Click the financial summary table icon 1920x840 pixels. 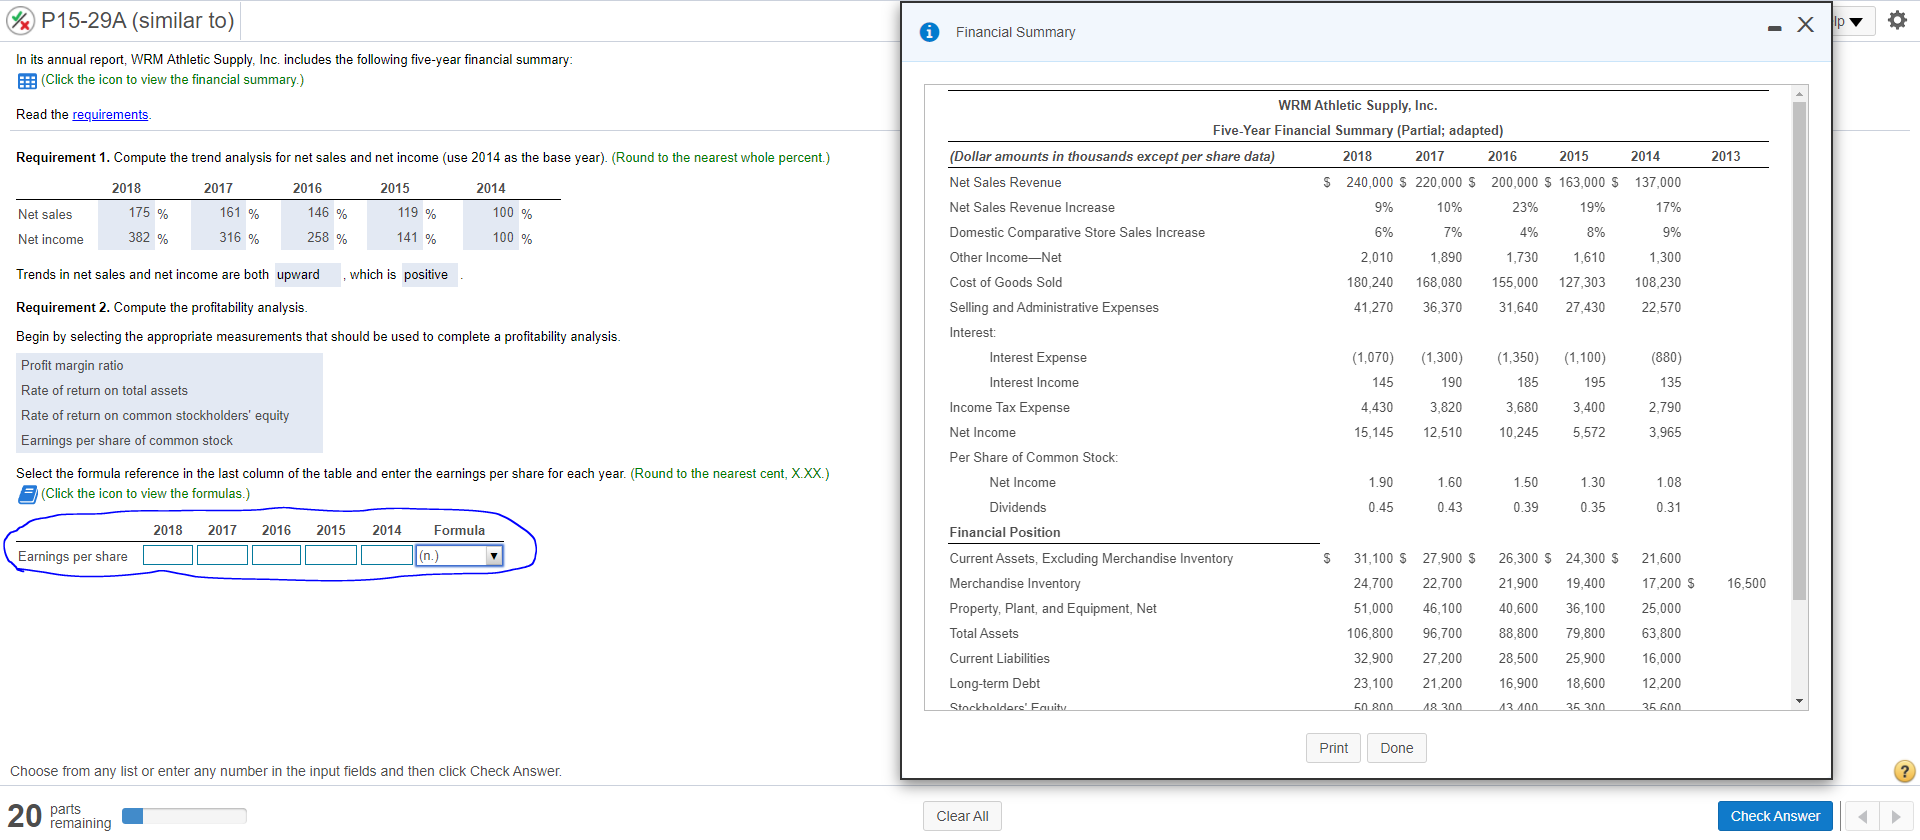pos(27,81)
